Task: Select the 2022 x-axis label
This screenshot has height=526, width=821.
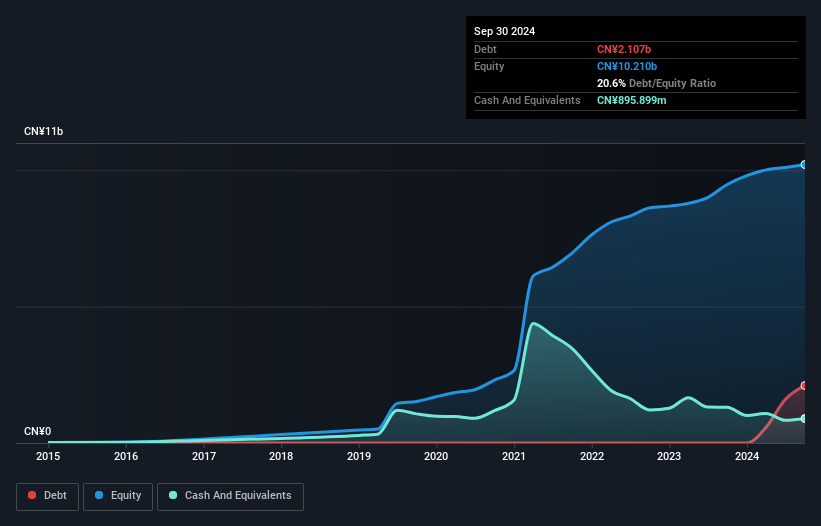Action: click(592, 456)
